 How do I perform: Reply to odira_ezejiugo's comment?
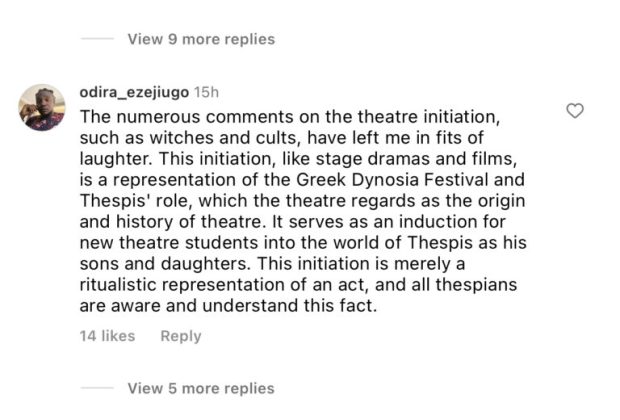(x=181, y=336)
